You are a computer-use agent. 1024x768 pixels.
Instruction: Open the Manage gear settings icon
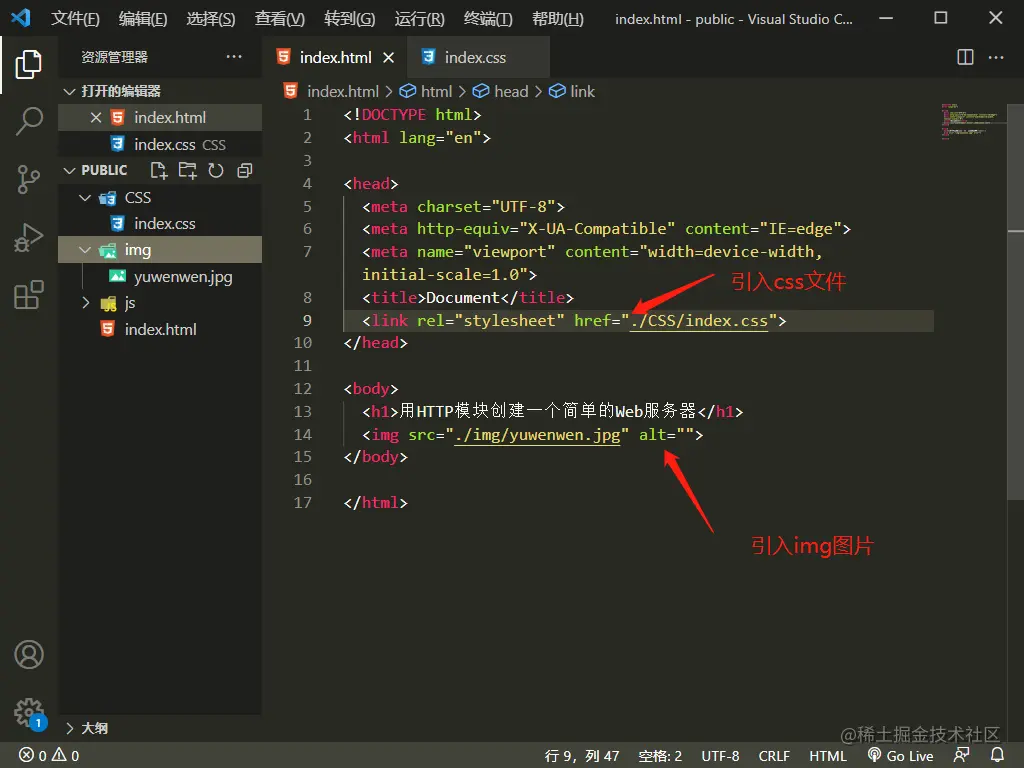tap(29, 712)
